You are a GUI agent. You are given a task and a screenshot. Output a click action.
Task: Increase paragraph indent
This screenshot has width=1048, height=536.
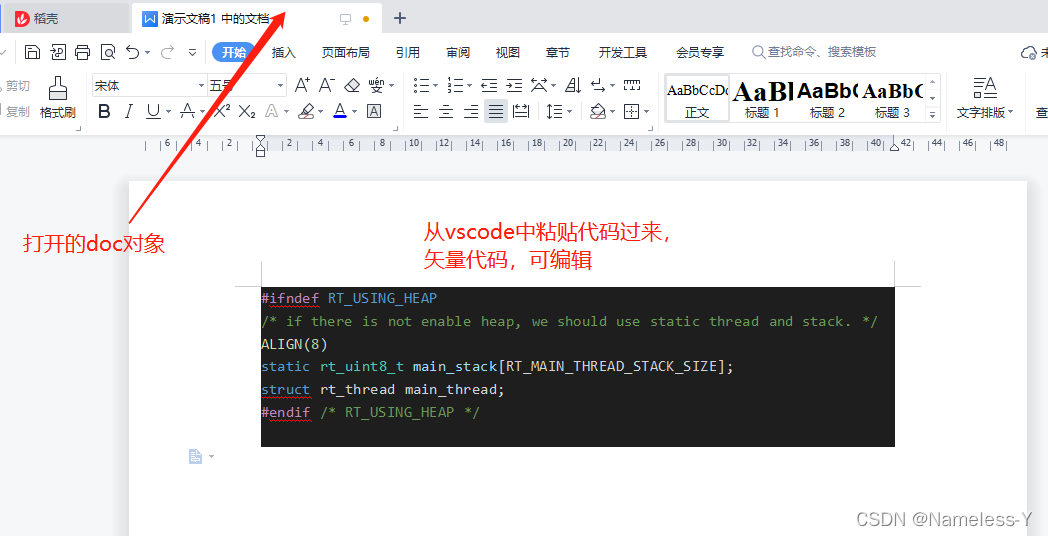tap(514, 85)
